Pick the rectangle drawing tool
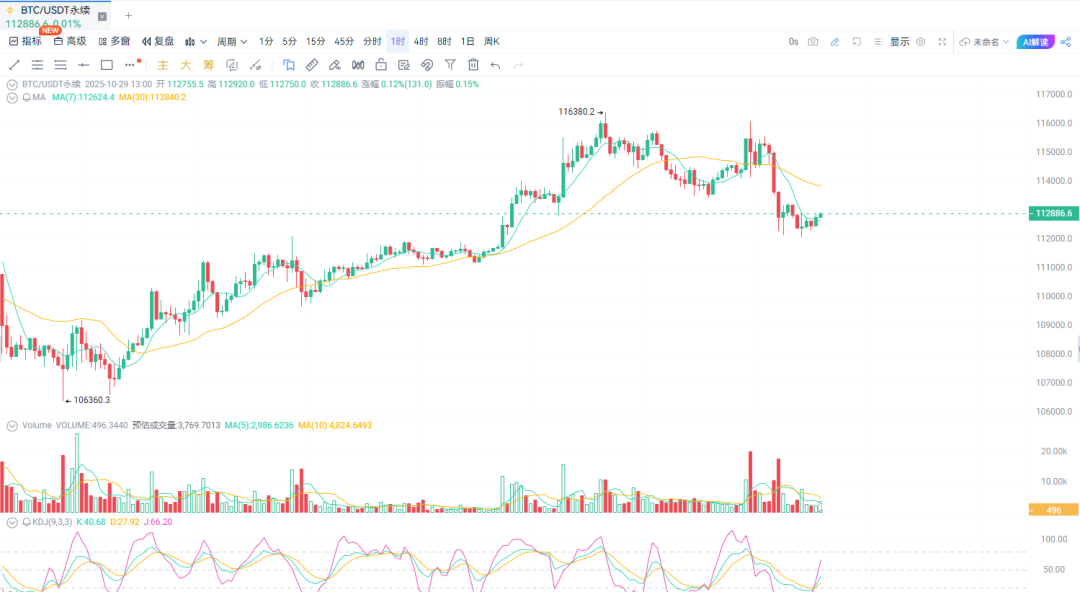1080x592 pixels. [106, 65]
